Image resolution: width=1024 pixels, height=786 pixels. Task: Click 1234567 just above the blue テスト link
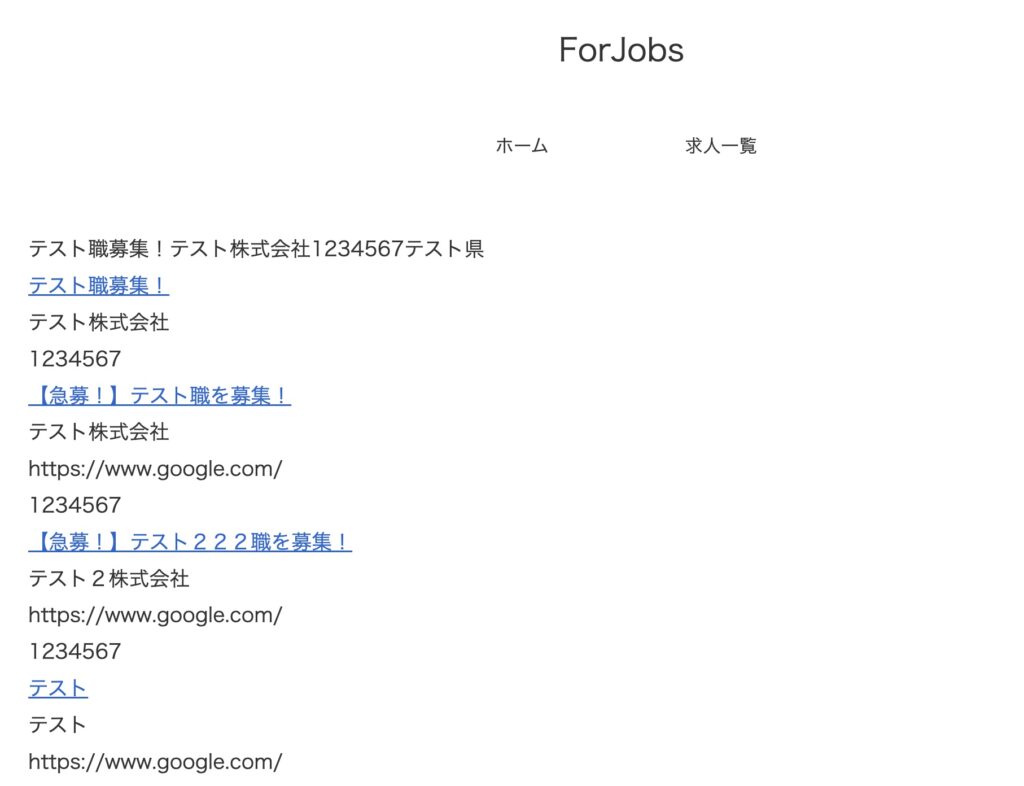point(74,651)
